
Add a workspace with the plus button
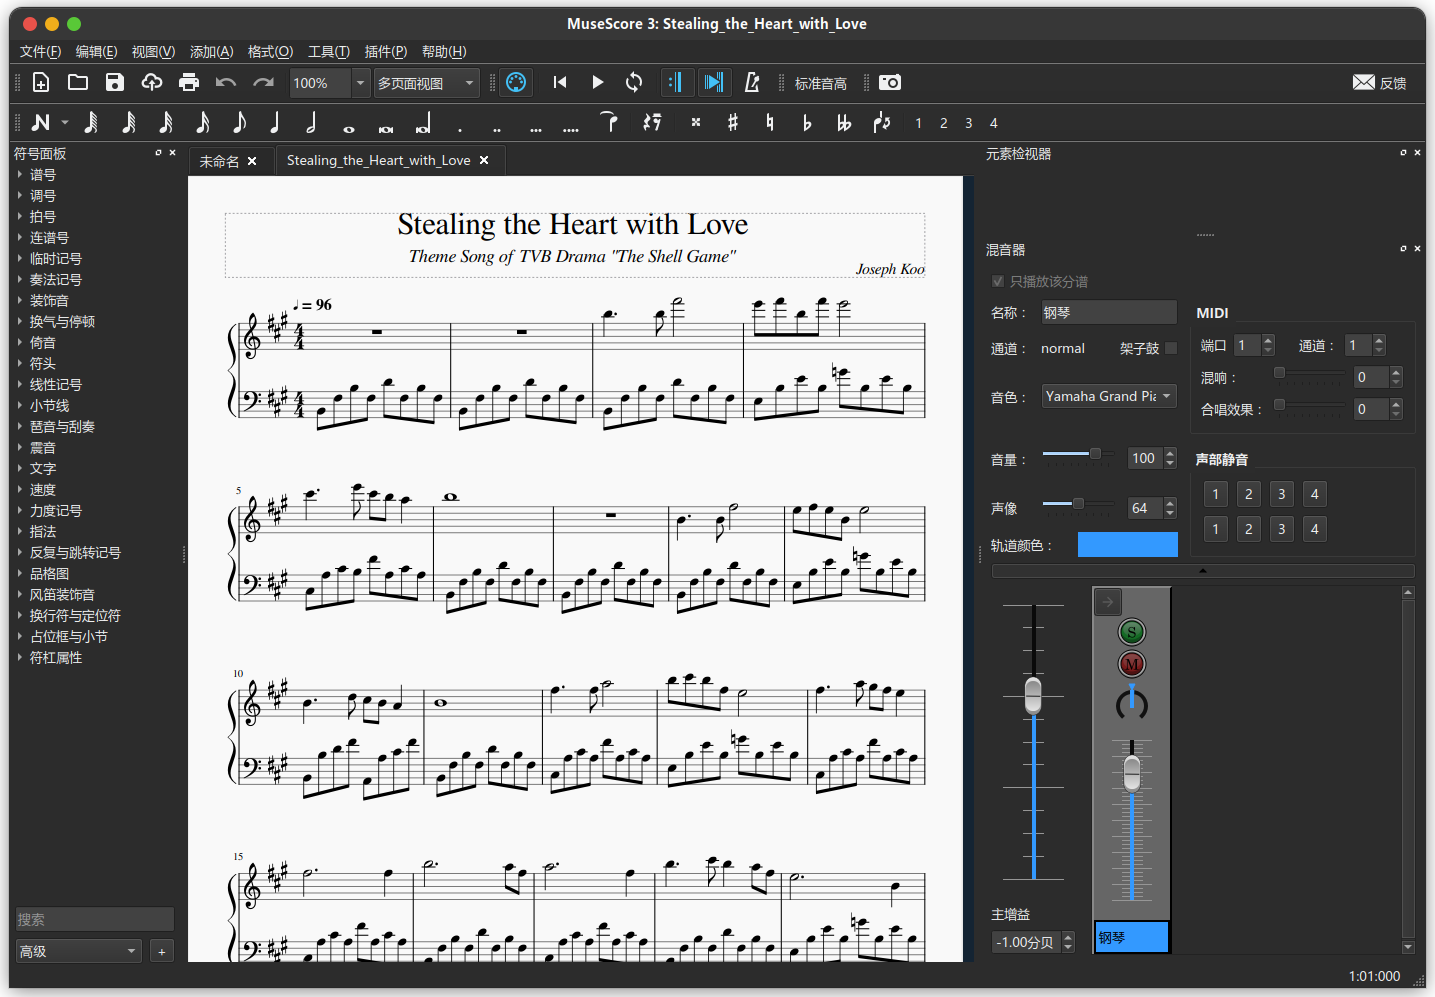[162, 951]
